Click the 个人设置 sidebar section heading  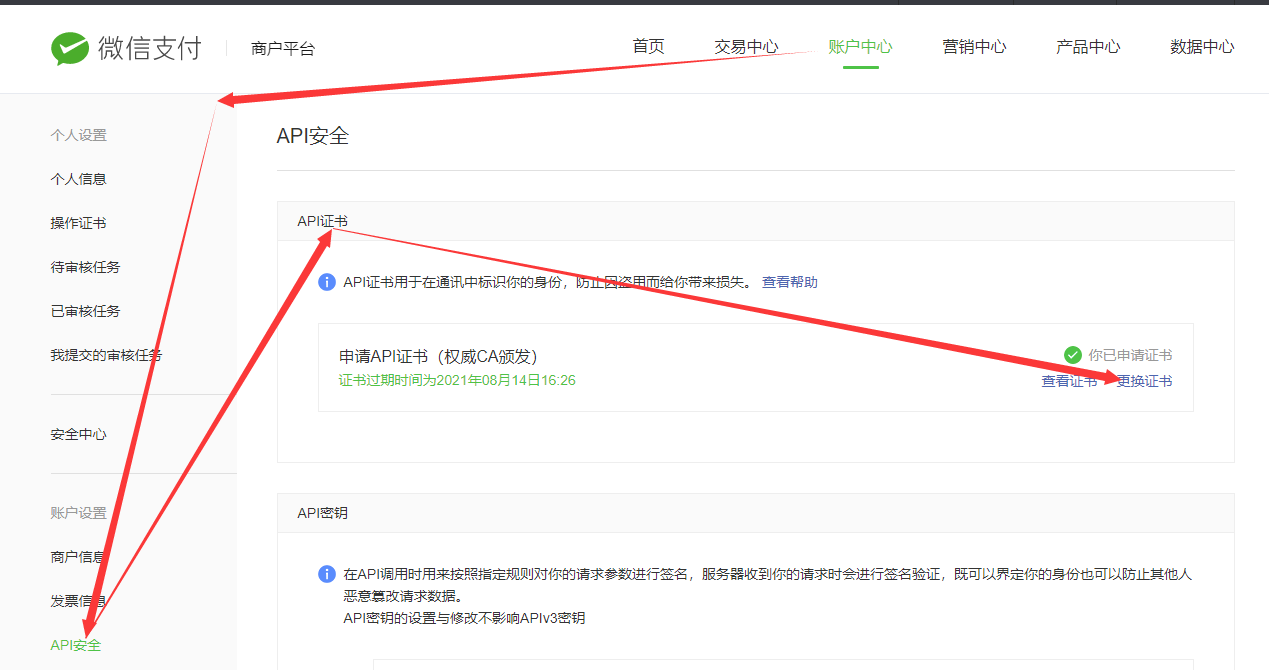(x=78, y=135)
